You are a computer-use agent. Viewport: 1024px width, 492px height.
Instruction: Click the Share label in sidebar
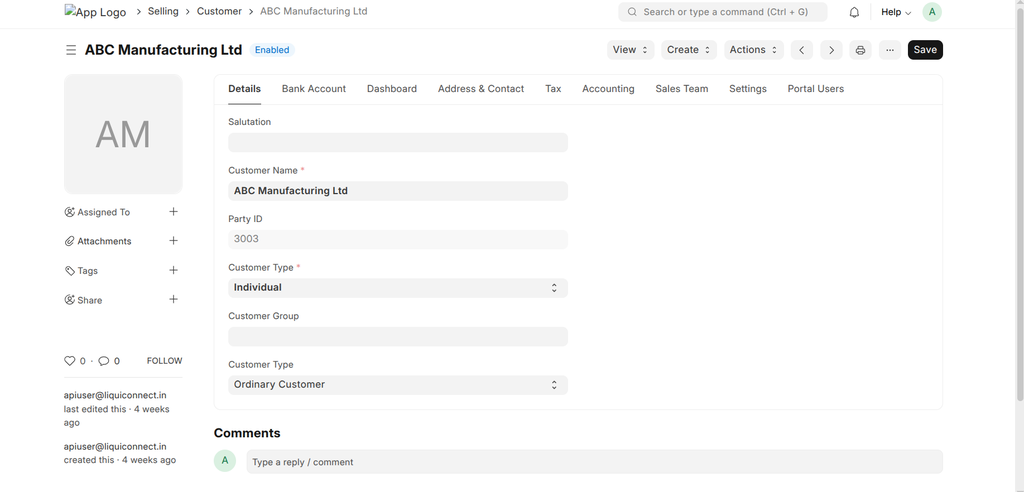89,301
